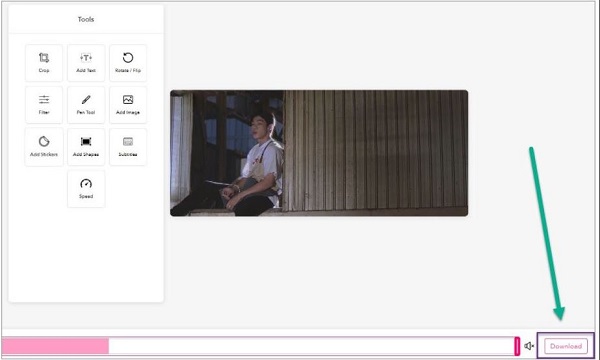Click the Tools panel heading

coord(86,19)
